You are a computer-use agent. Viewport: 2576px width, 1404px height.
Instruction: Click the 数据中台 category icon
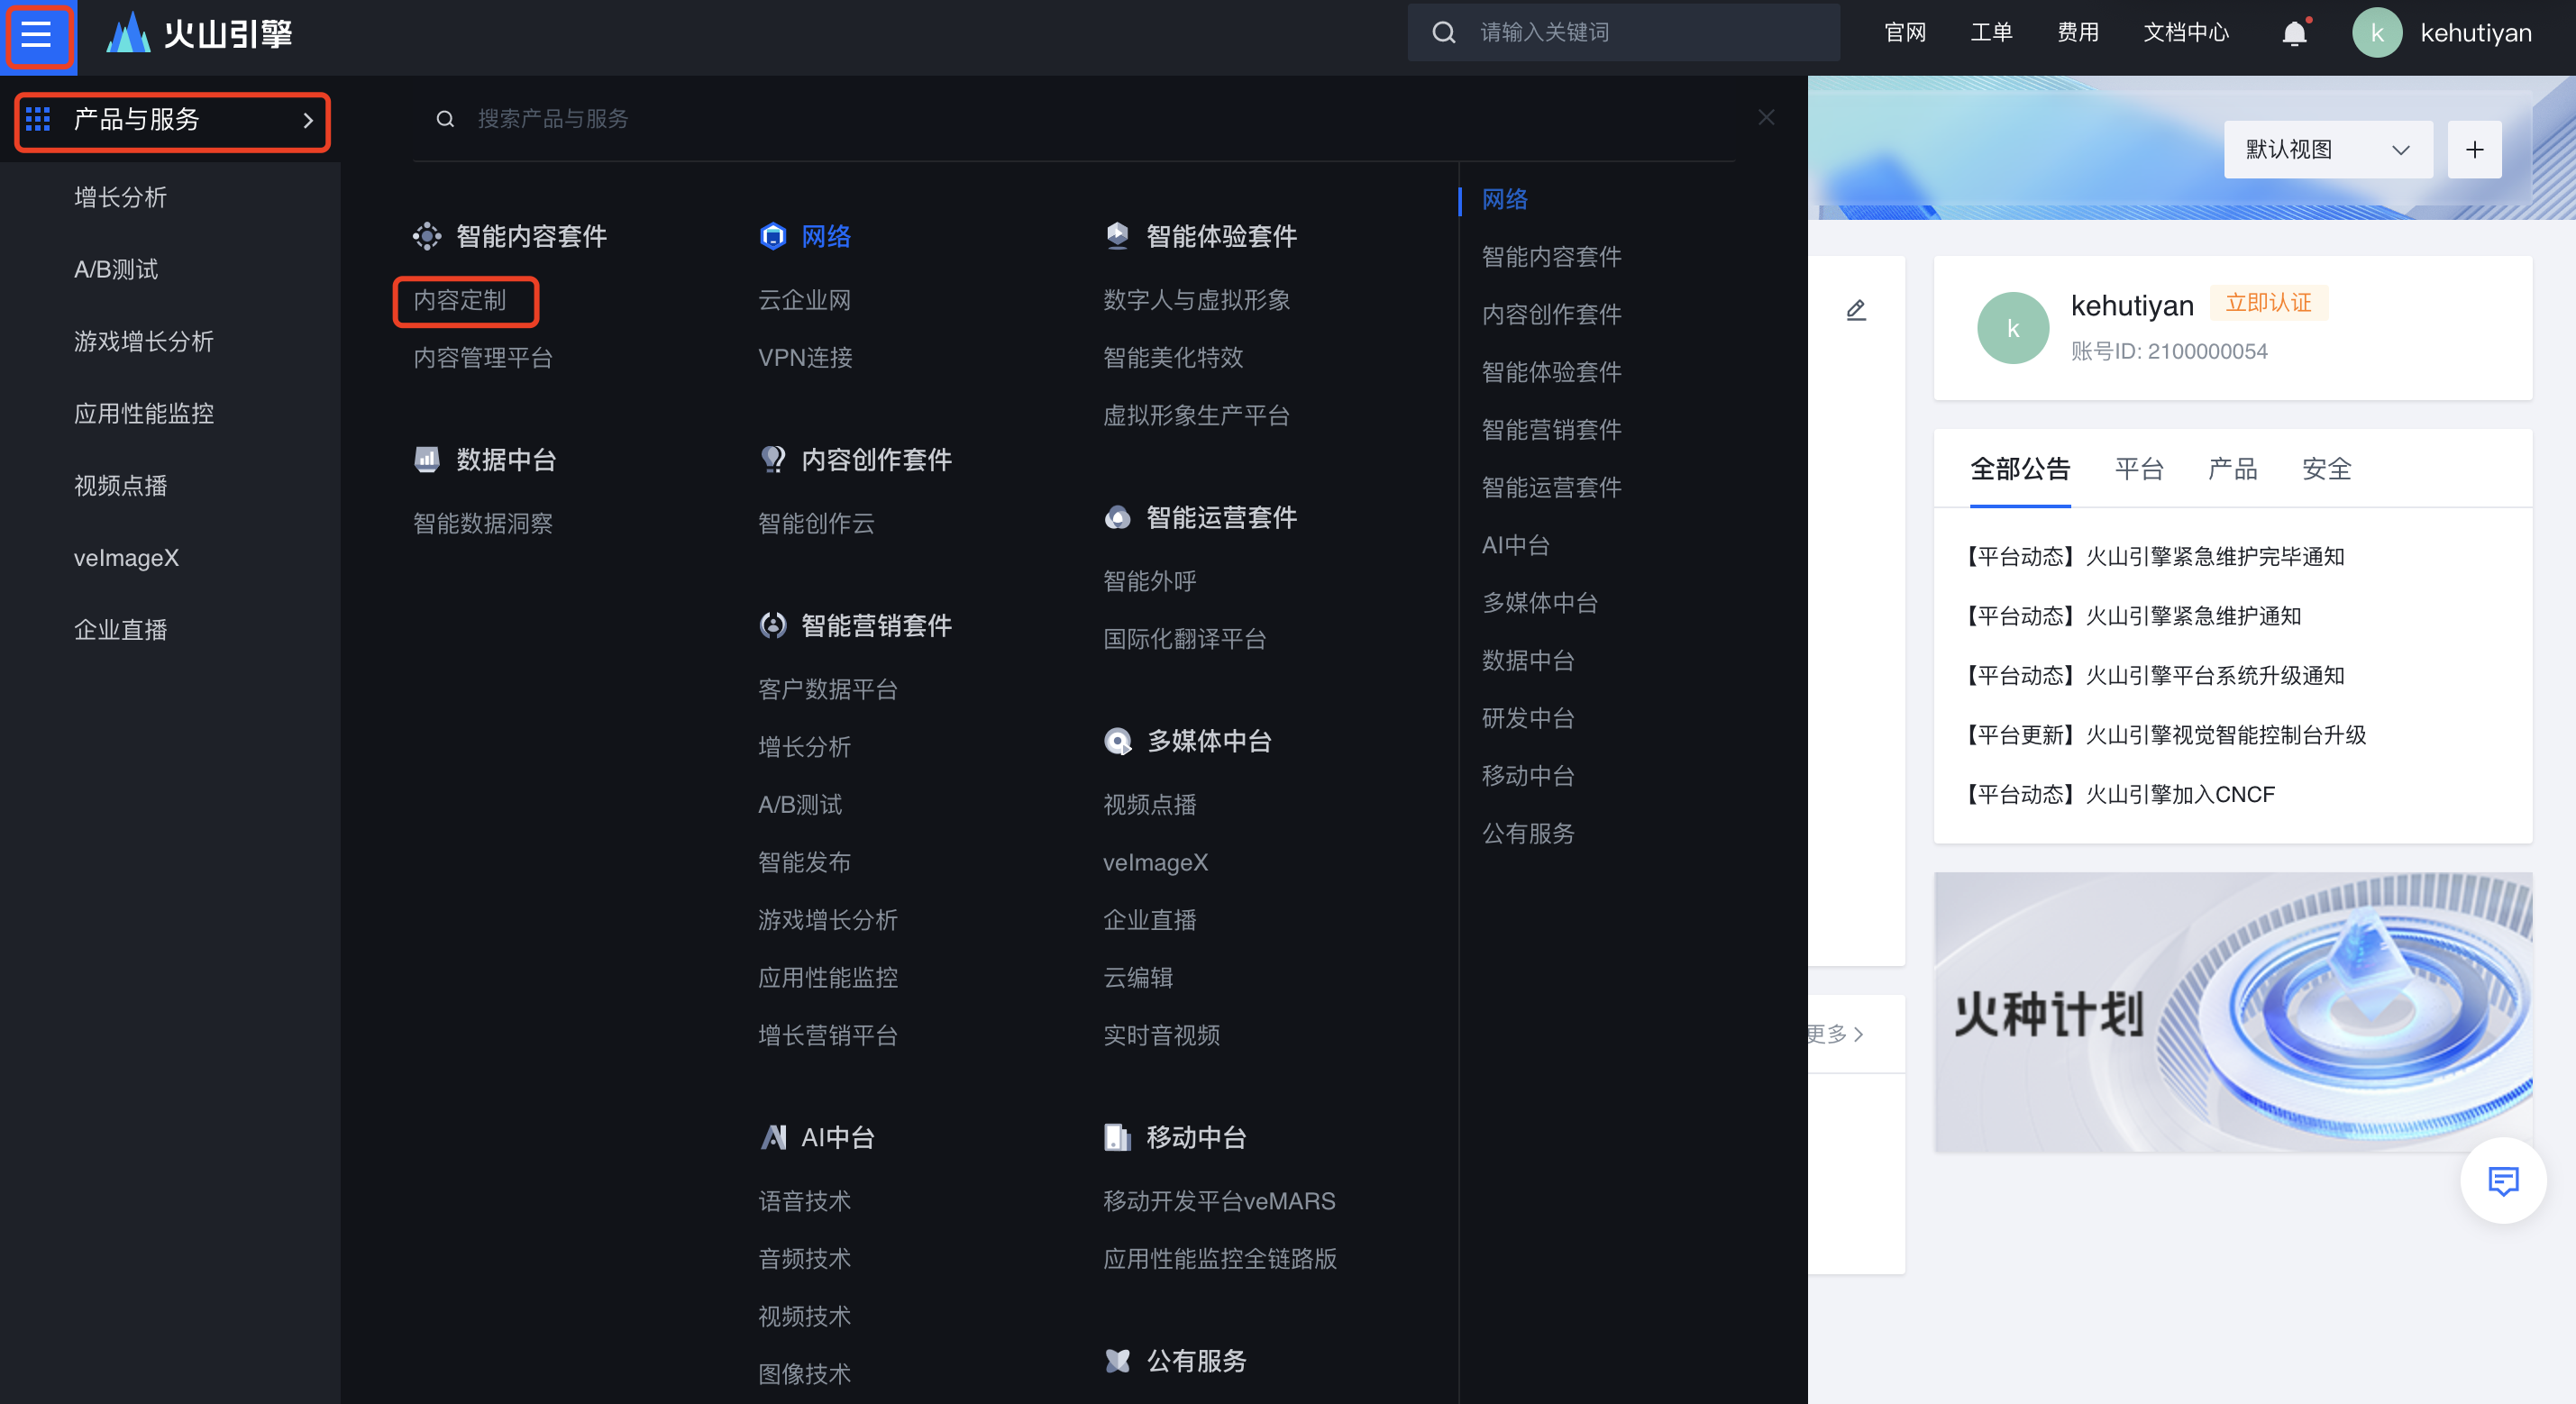tap(427, 460)
